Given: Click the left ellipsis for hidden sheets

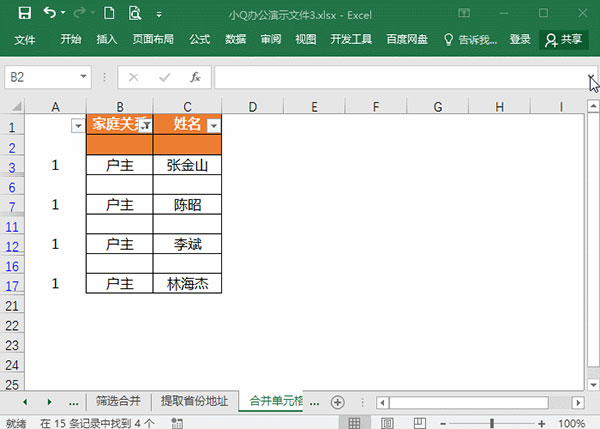Looking at the screenshot, I should tap(73, 403).
